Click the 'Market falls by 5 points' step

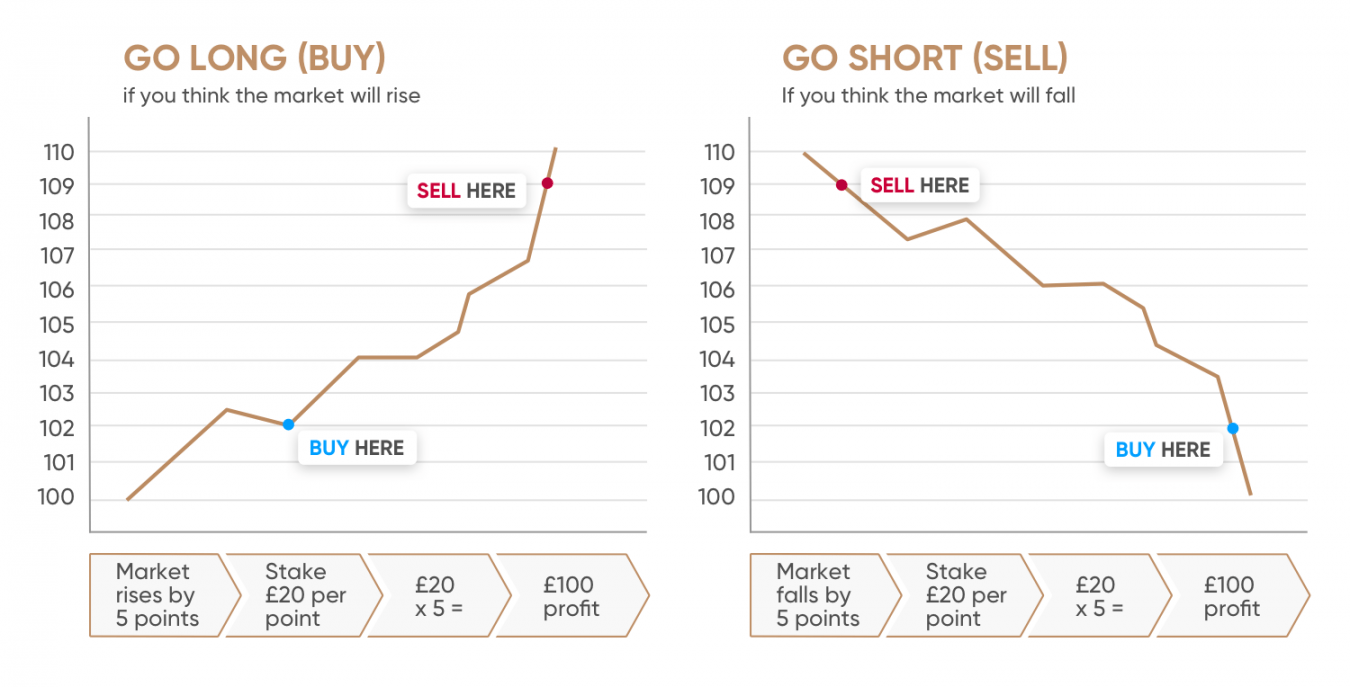tap(817, 595)
